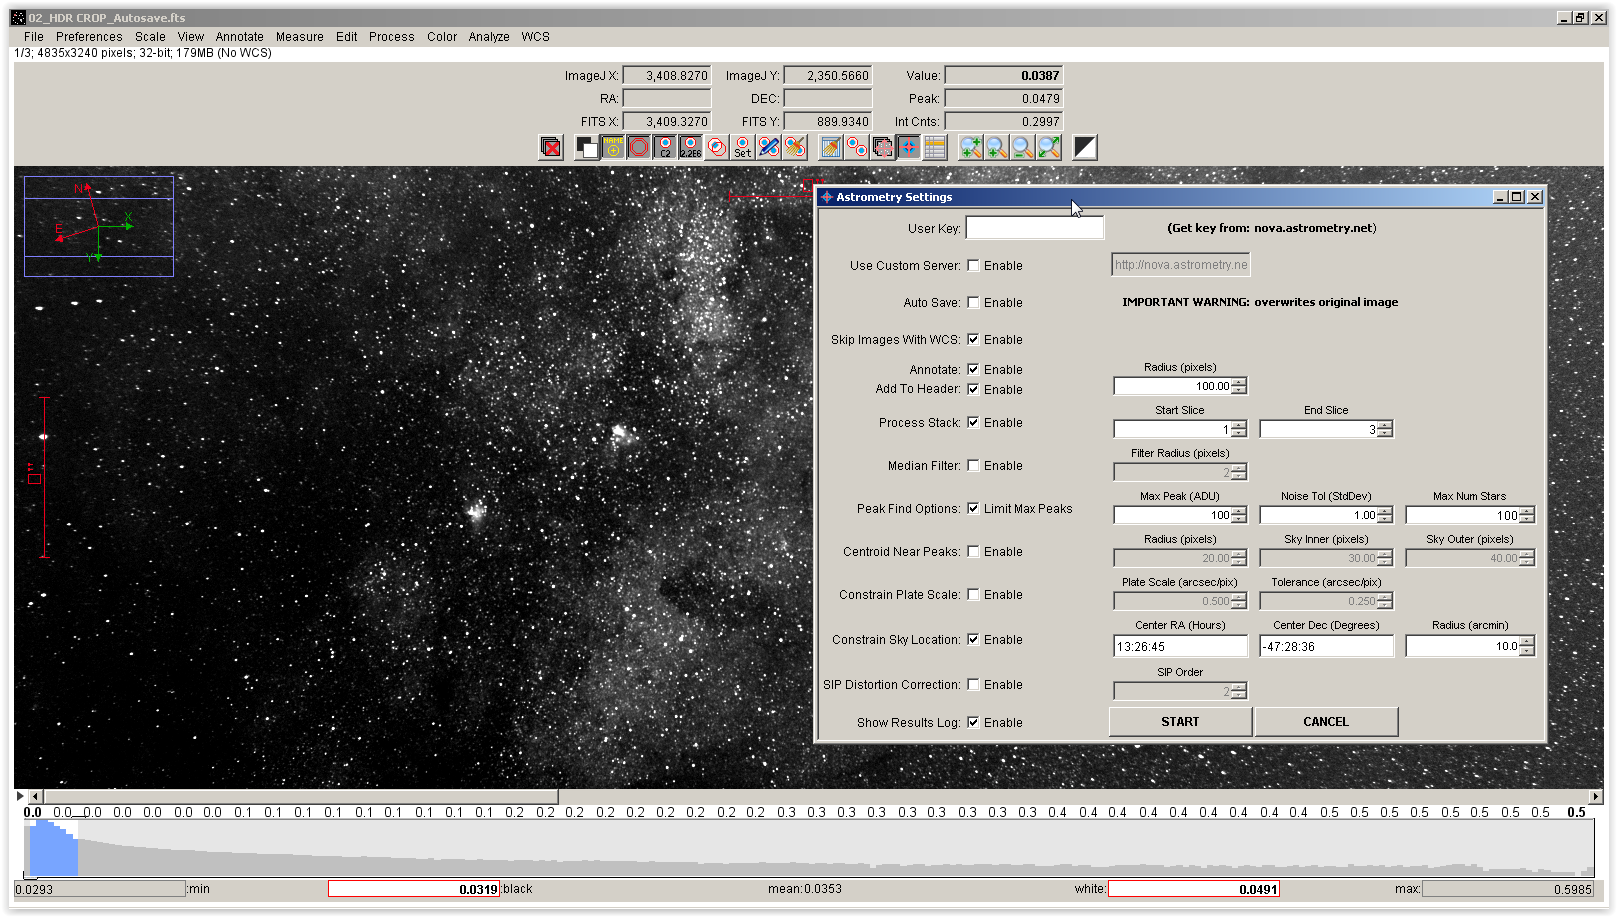Decrease the sky Radius (arcmin) value
Screen dimensions: 1617x917
[1527, 651]
